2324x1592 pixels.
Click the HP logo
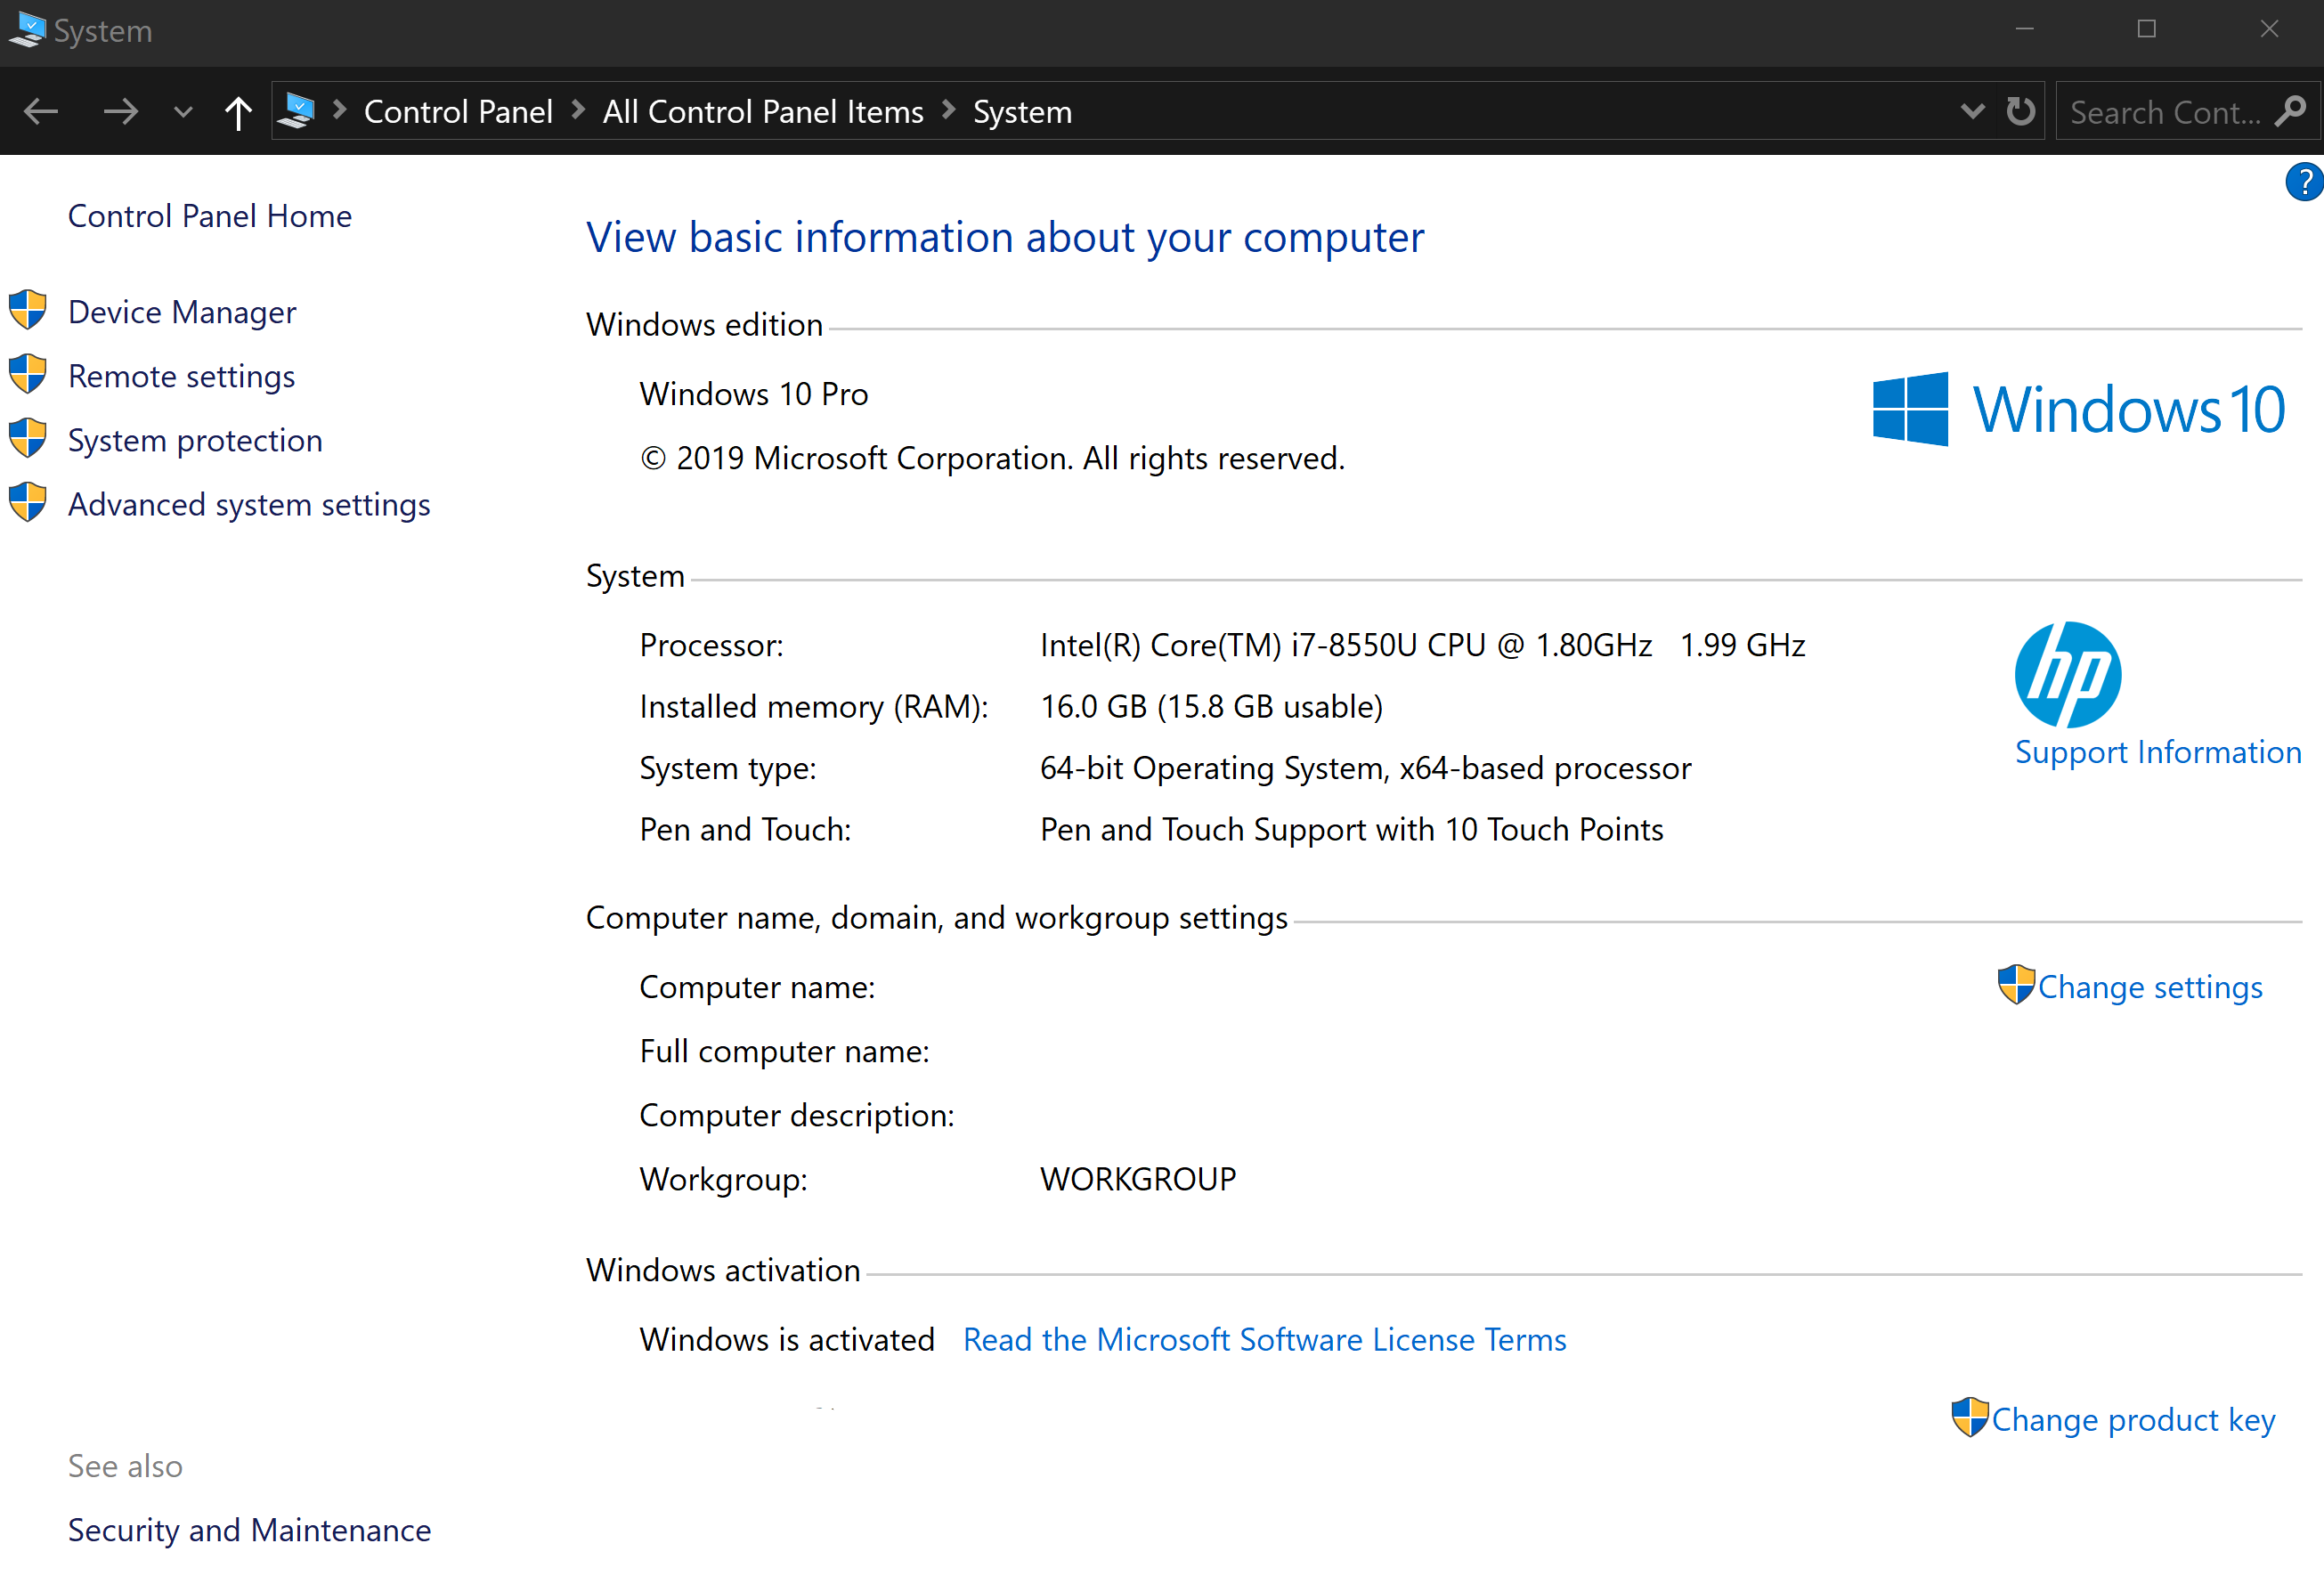pyautogui.click(x=2067, y=675)
